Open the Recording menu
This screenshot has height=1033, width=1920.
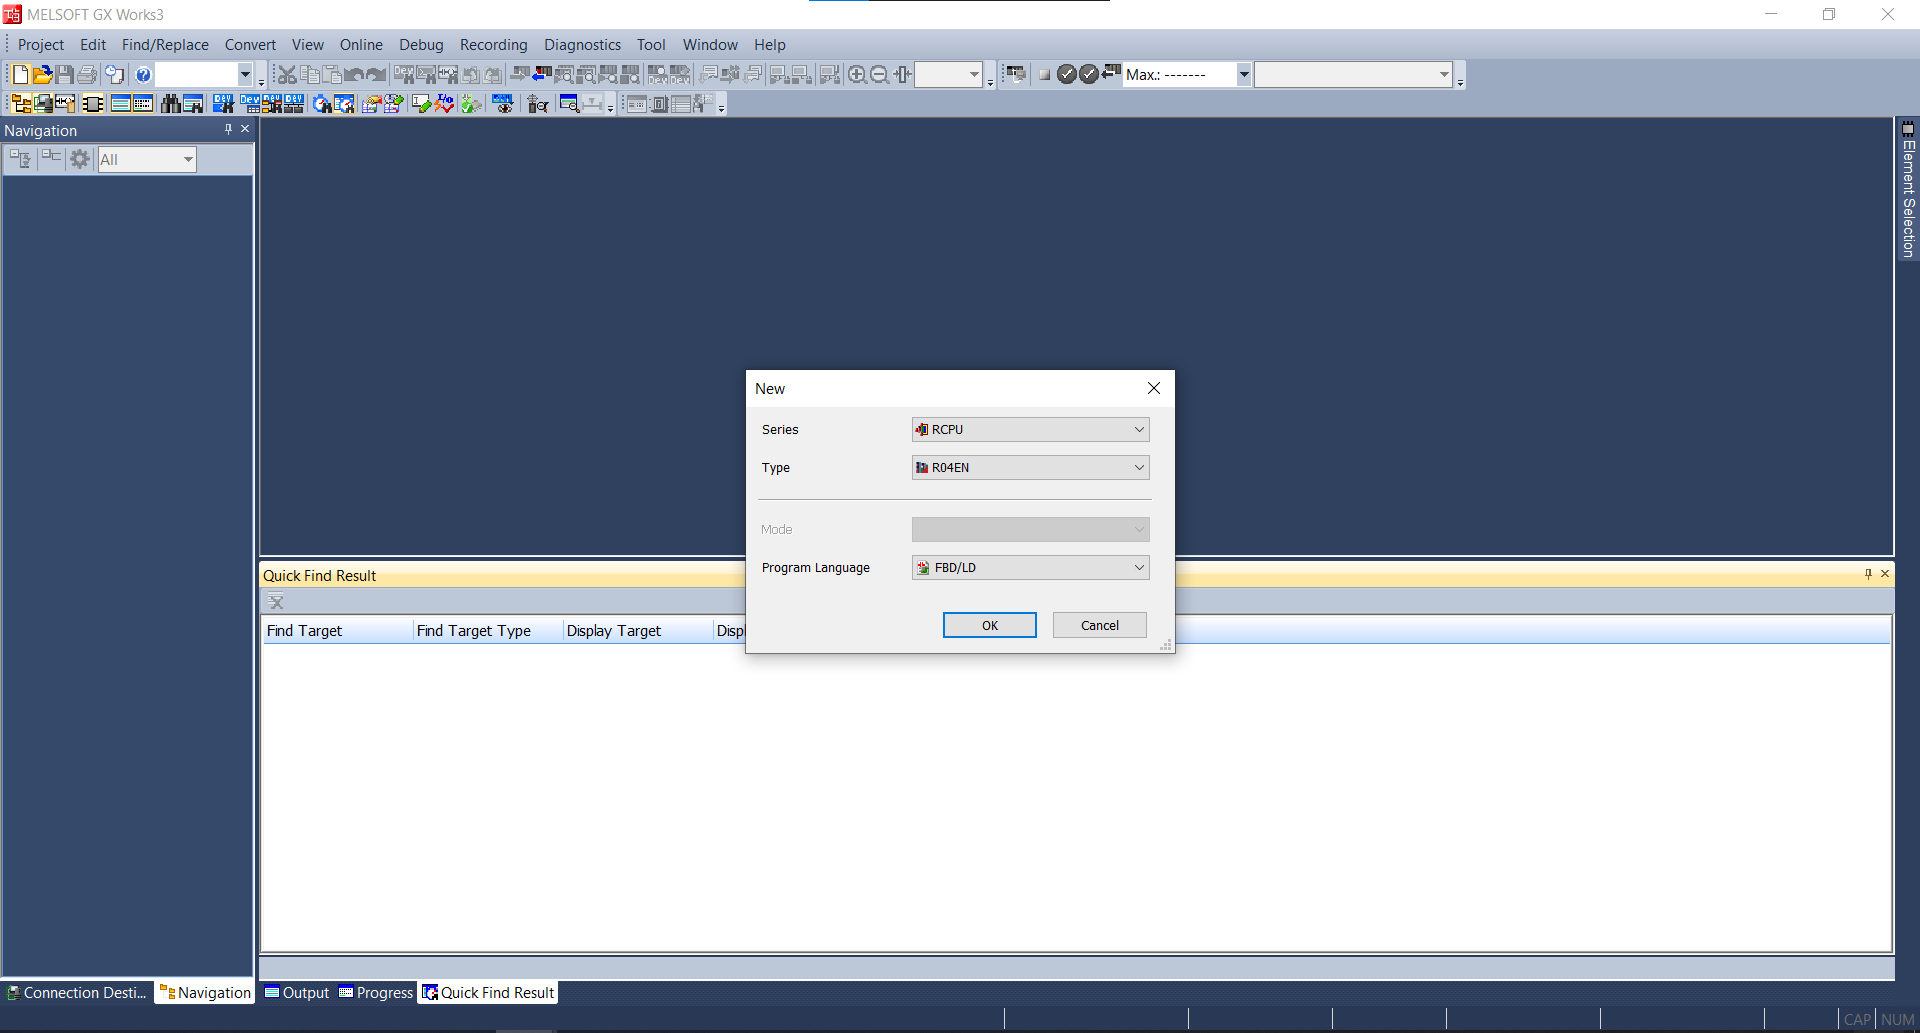493,45
